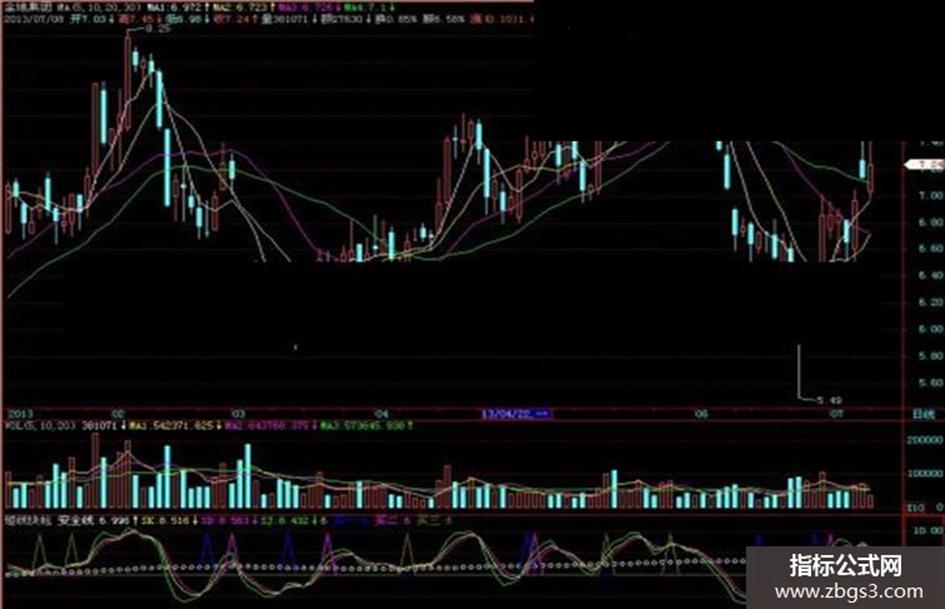Viewport: 945px width, 609px height.
Task: Click the 5.49 low price label
Action: [830, 400]
